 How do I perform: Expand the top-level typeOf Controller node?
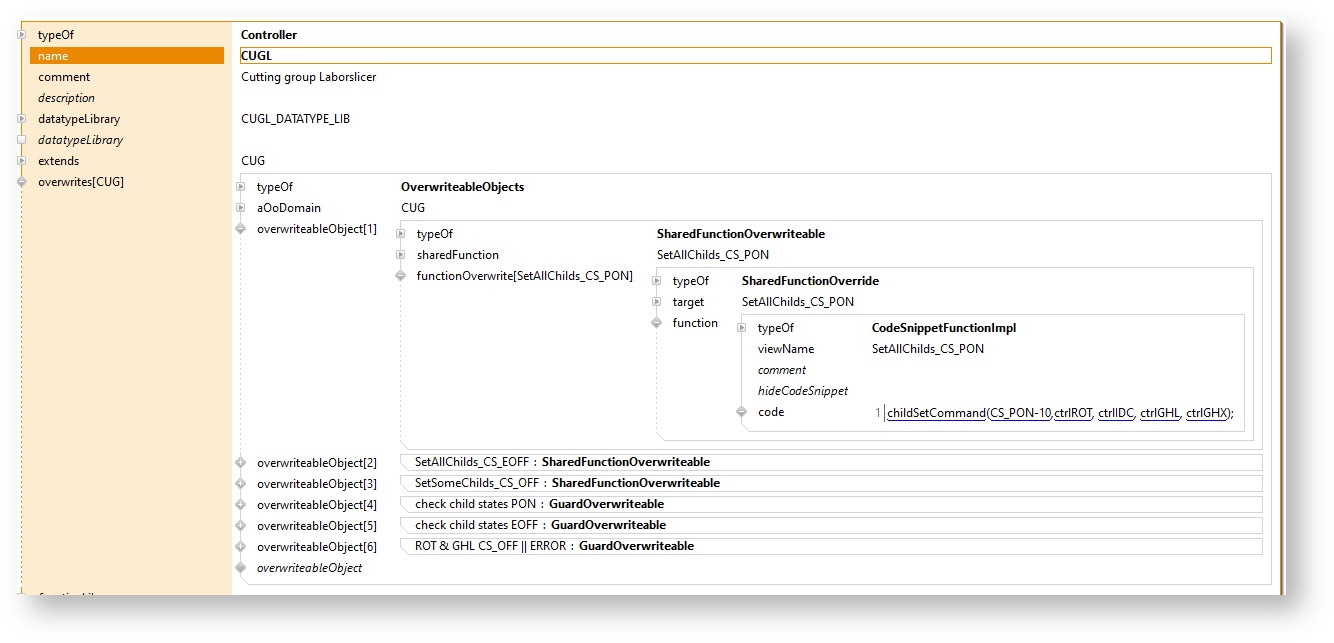pyautogui.click(x=21, y=35)
